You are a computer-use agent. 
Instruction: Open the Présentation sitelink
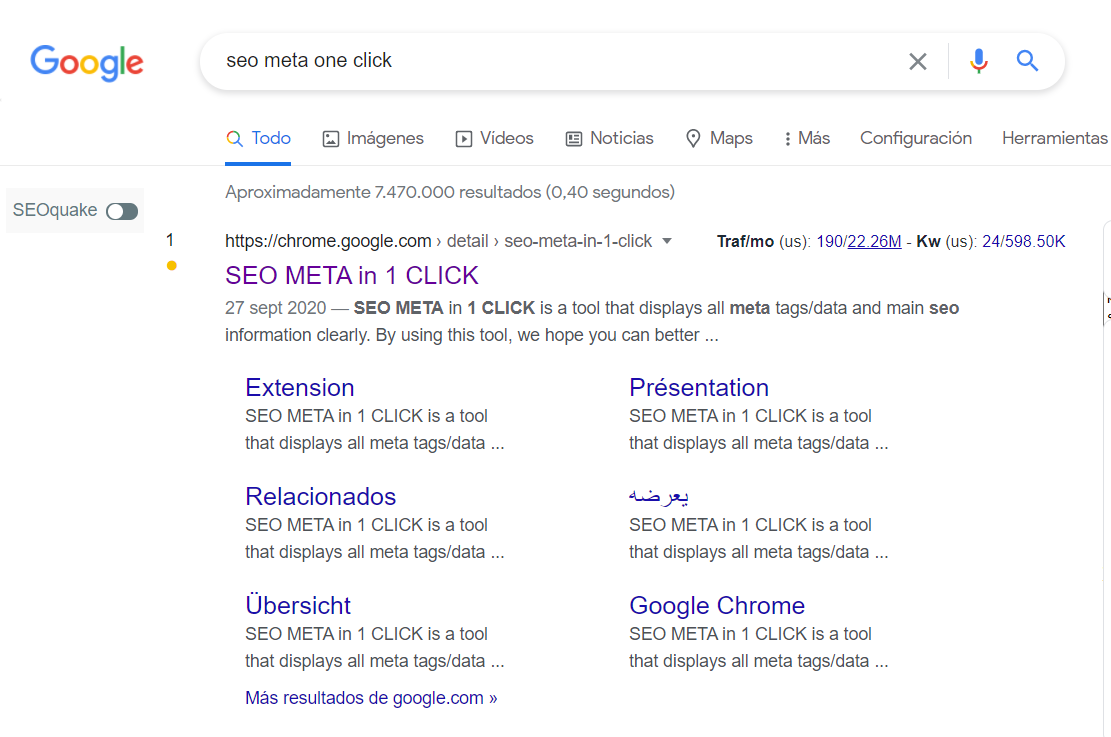pyautogui.click(x=699, y=388)
